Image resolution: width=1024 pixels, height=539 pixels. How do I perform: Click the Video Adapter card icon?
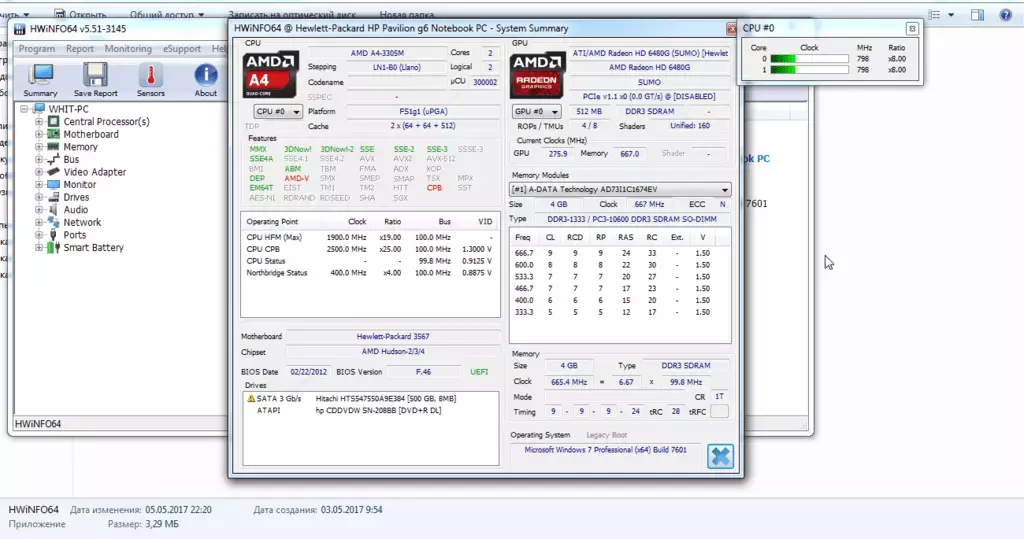click(x=54, y=172)
